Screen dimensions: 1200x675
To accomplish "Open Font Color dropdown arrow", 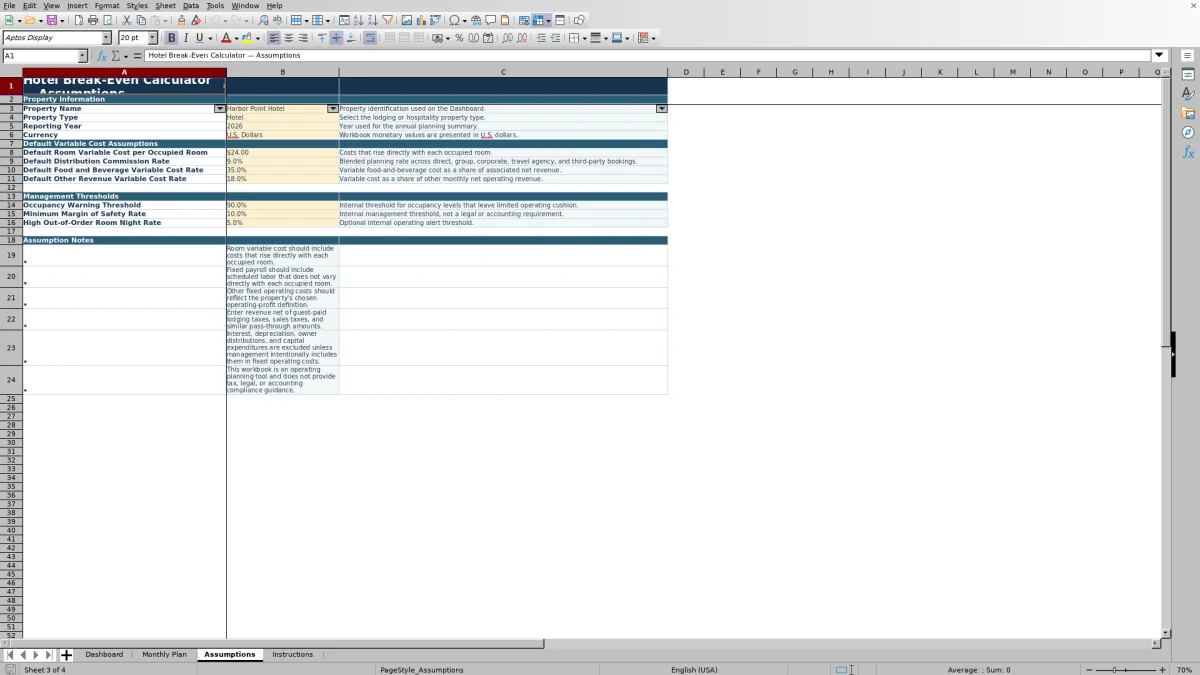I will point(236,38).
